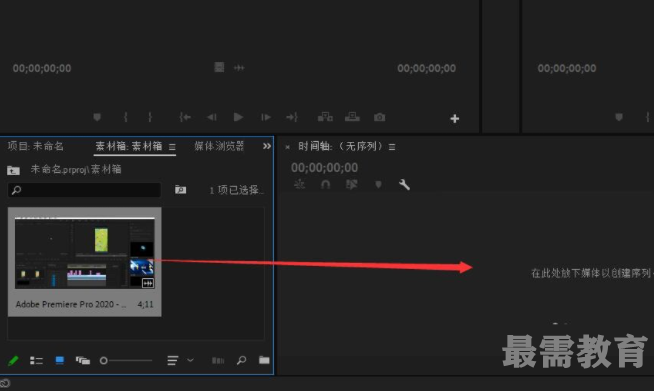Go to Out point in Source monitor
Screen dimensions: 654x391
point(292,117)
